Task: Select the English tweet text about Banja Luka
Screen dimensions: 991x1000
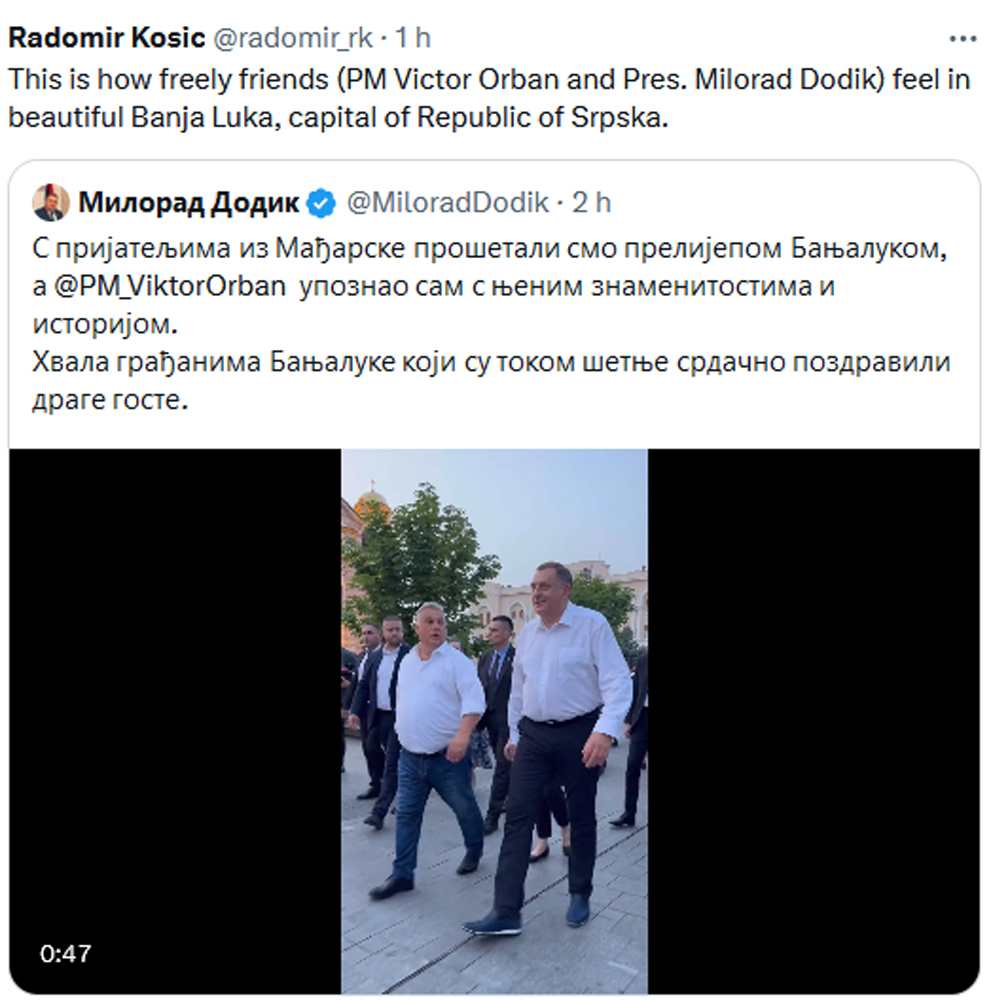Action: [489, 98]
